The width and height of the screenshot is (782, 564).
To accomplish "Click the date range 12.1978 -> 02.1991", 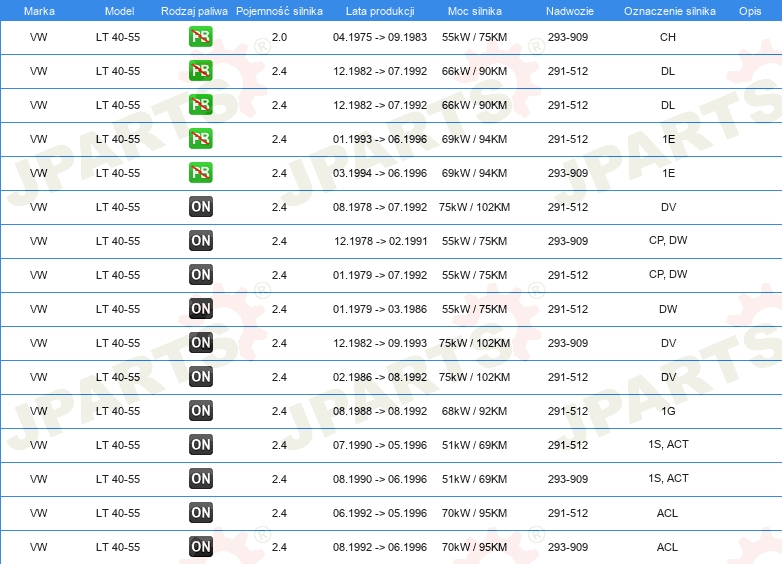I will click(x=381, y=241).
